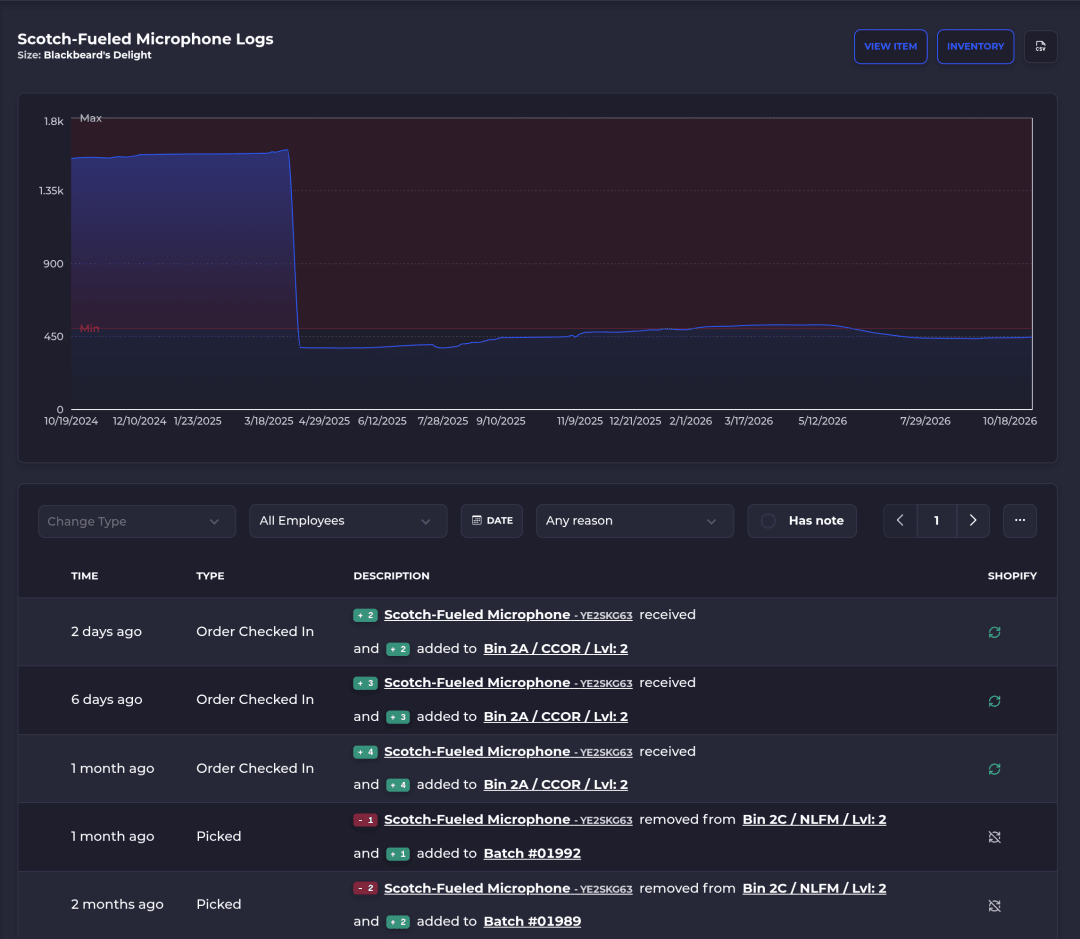Screen dimensions: 1080x939
Task: Open the Any reason dropdown
Action: point(634,521)
